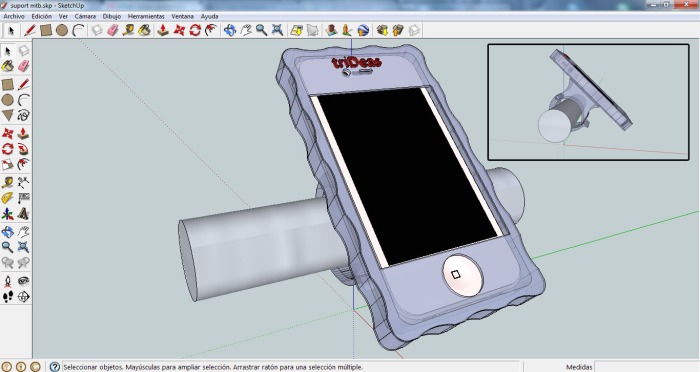Screen dimensions: 700x372
Task: Choose Rectangle tool in the horizontal toolbar
Action: (46, 30)
